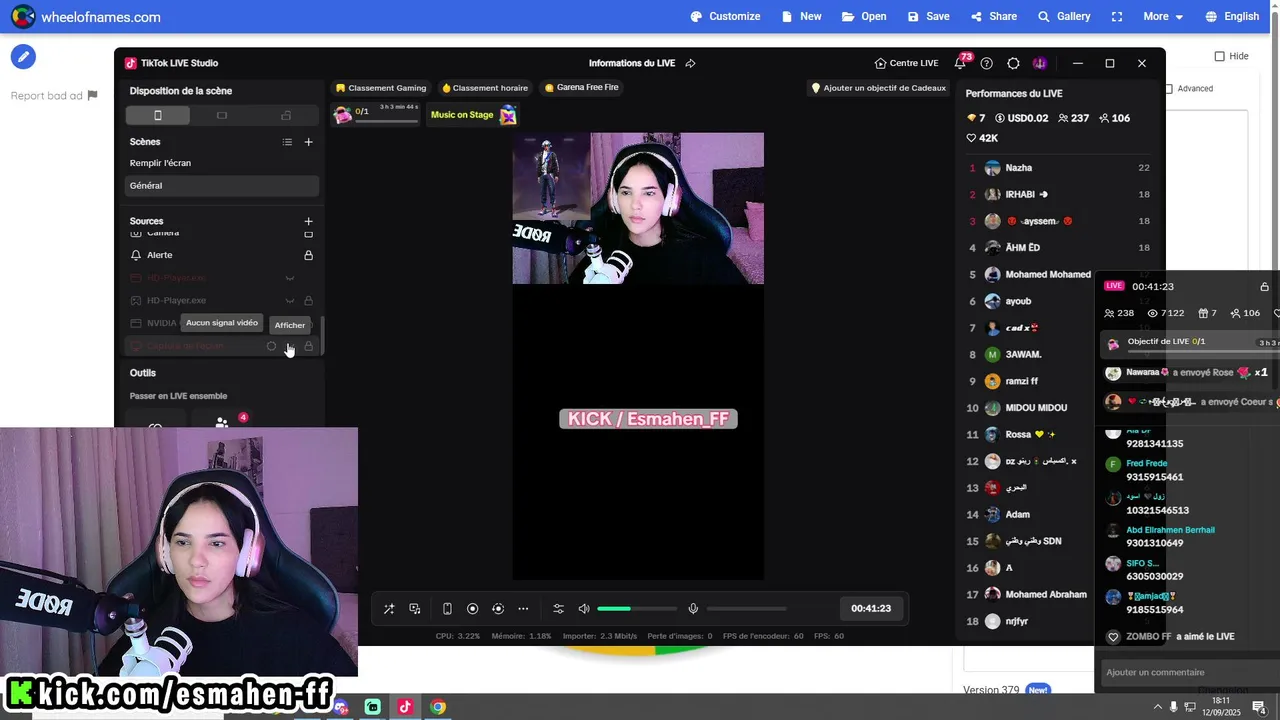Select the Alerte source row
The width and height of the screenshot is (1280, 720).
(222, 255)
